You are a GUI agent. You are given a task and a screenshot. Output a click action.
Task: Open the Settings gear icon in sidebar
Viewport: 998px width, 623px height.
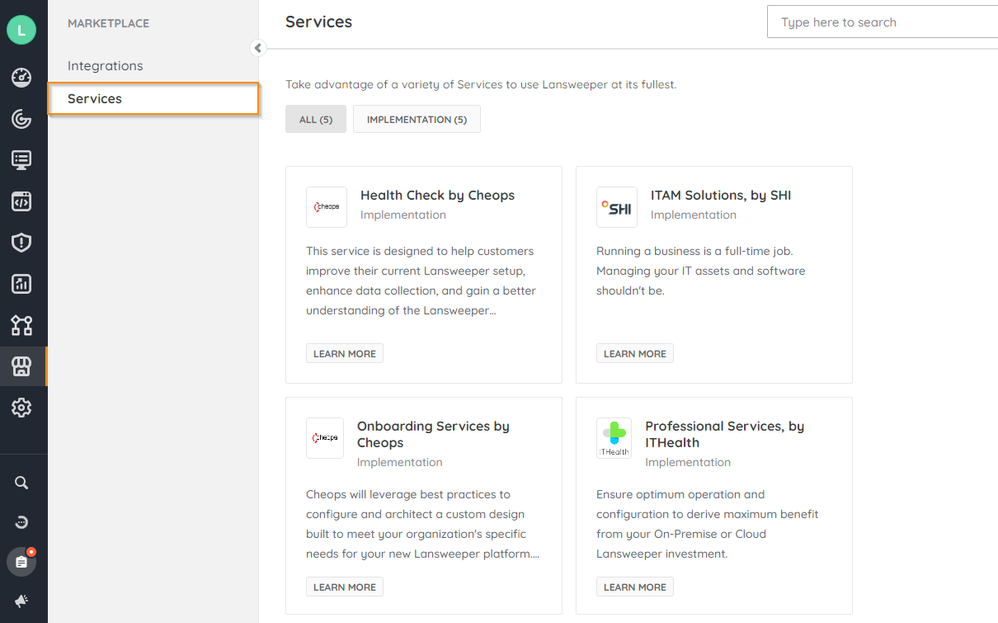[x=21, y=407]
